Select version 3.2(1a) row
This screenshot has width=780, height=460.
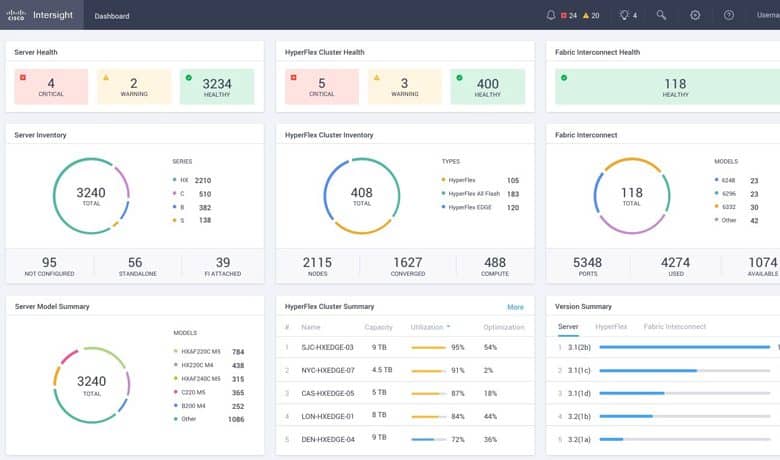click(x=665, y=440)
